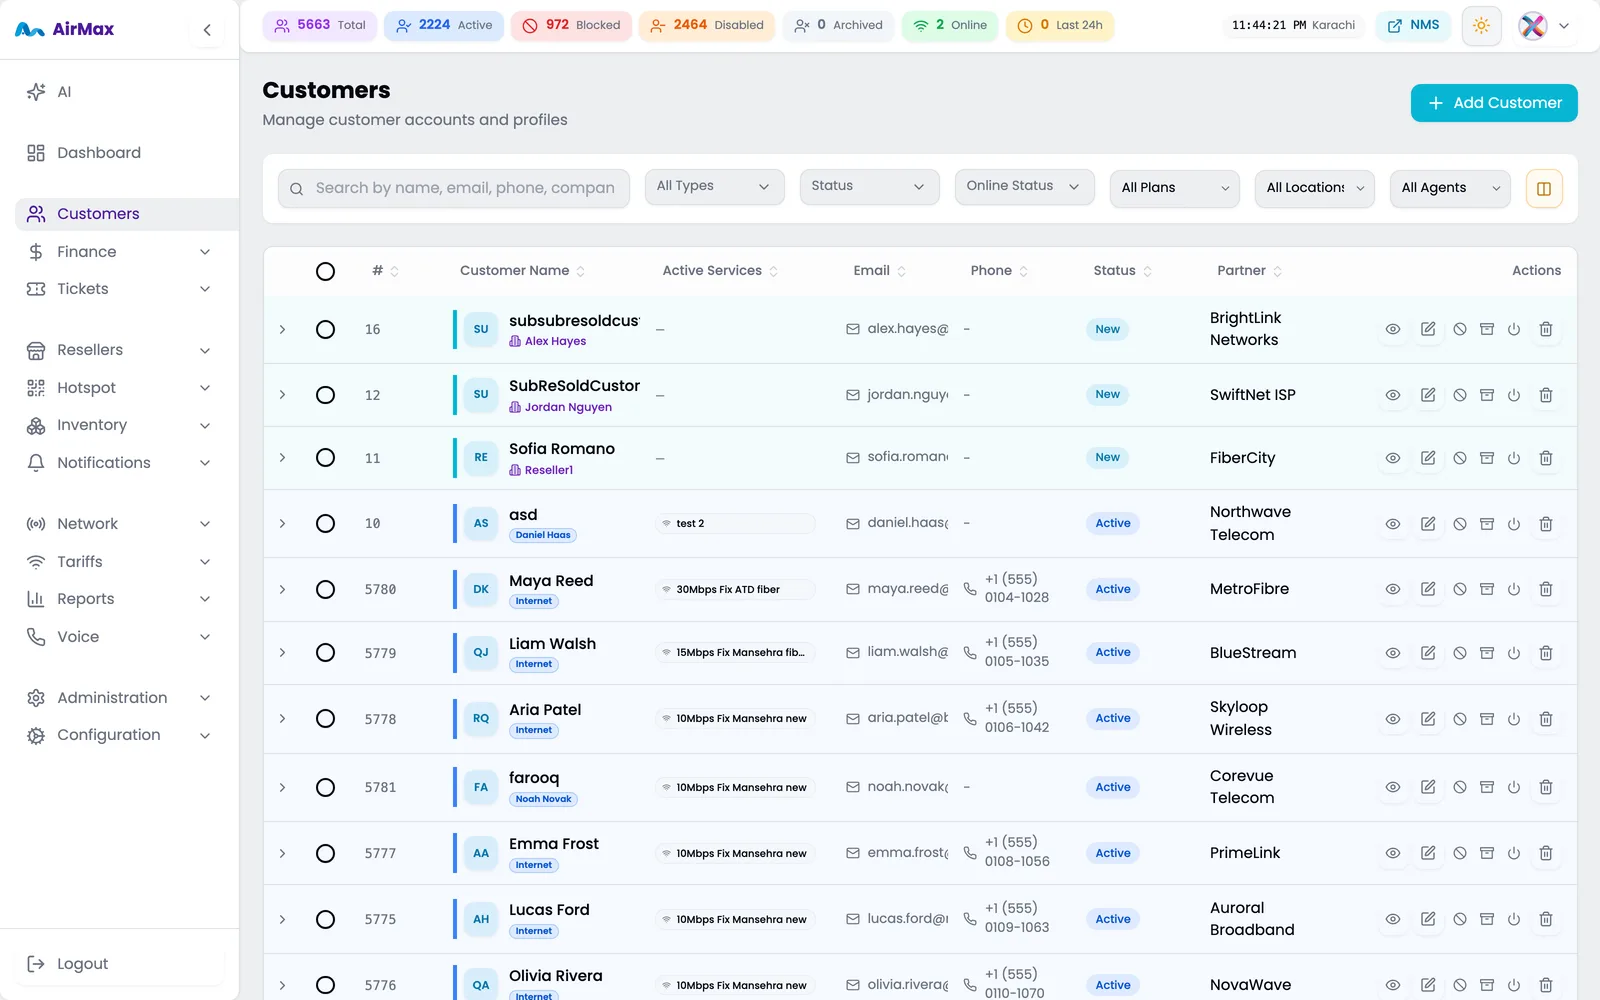This screenshot has height=1000, width=1600.
Task: Archive customer asd row 10
Action: tap(1487, 524)
